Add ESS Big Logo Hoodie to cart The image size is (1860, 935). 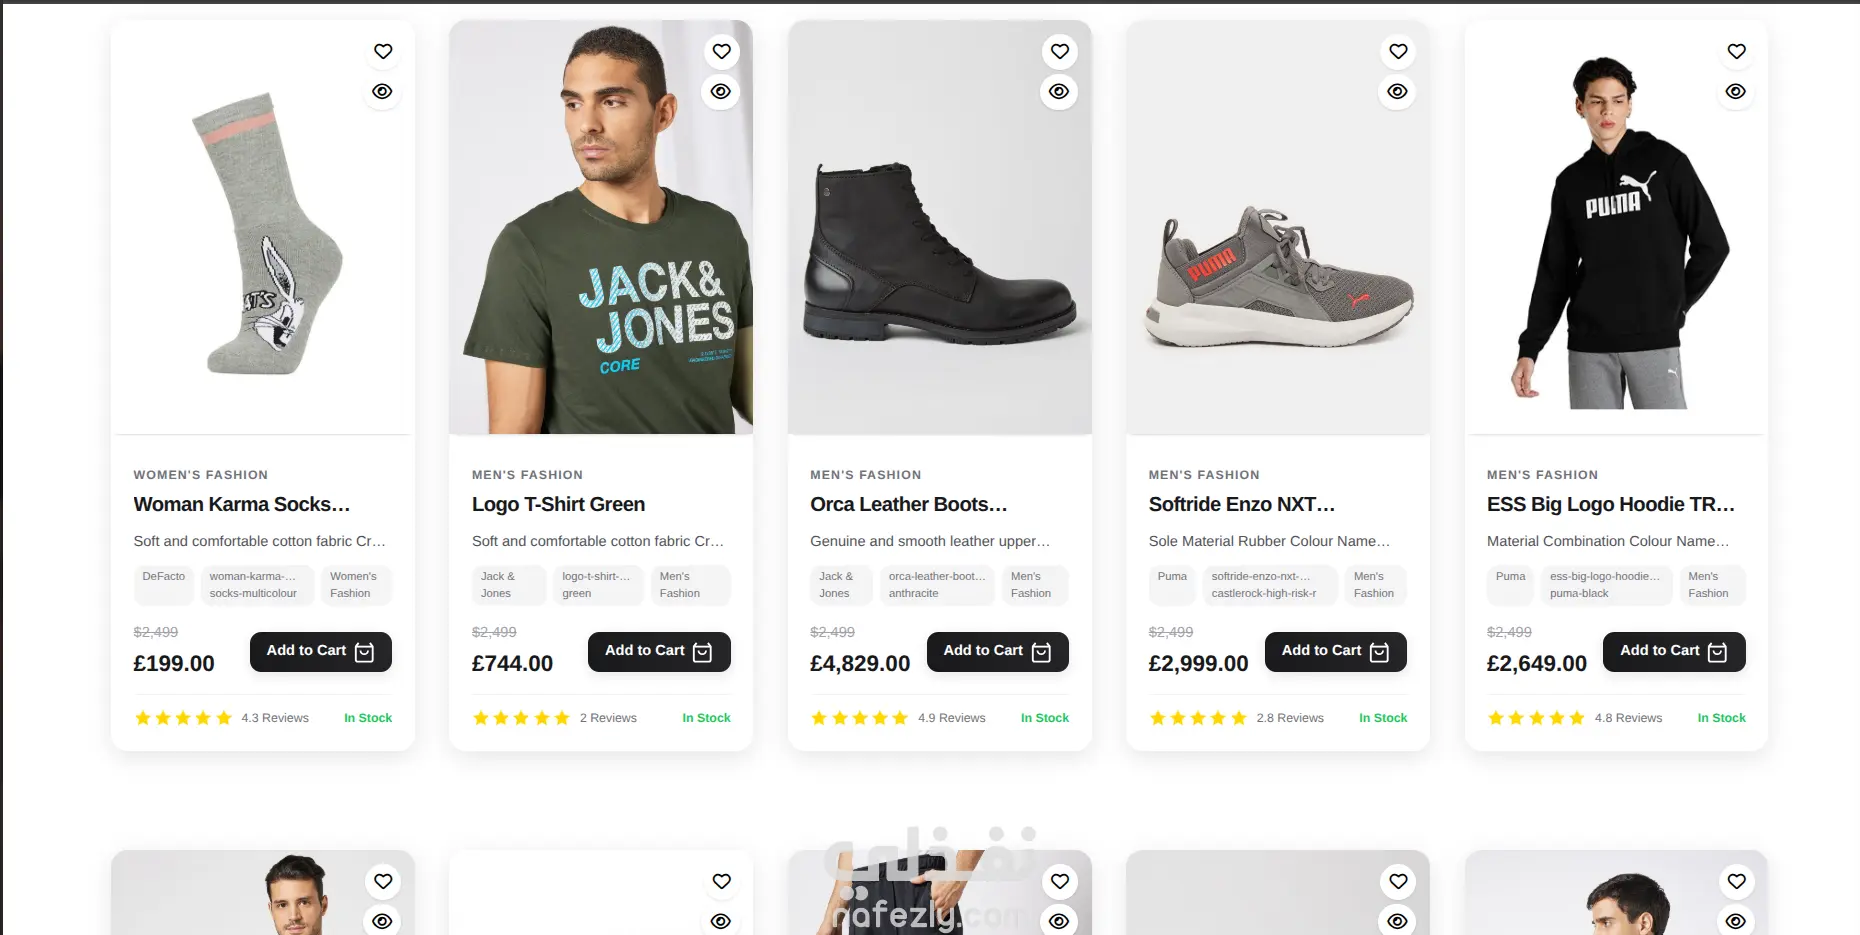point(1674,651)
